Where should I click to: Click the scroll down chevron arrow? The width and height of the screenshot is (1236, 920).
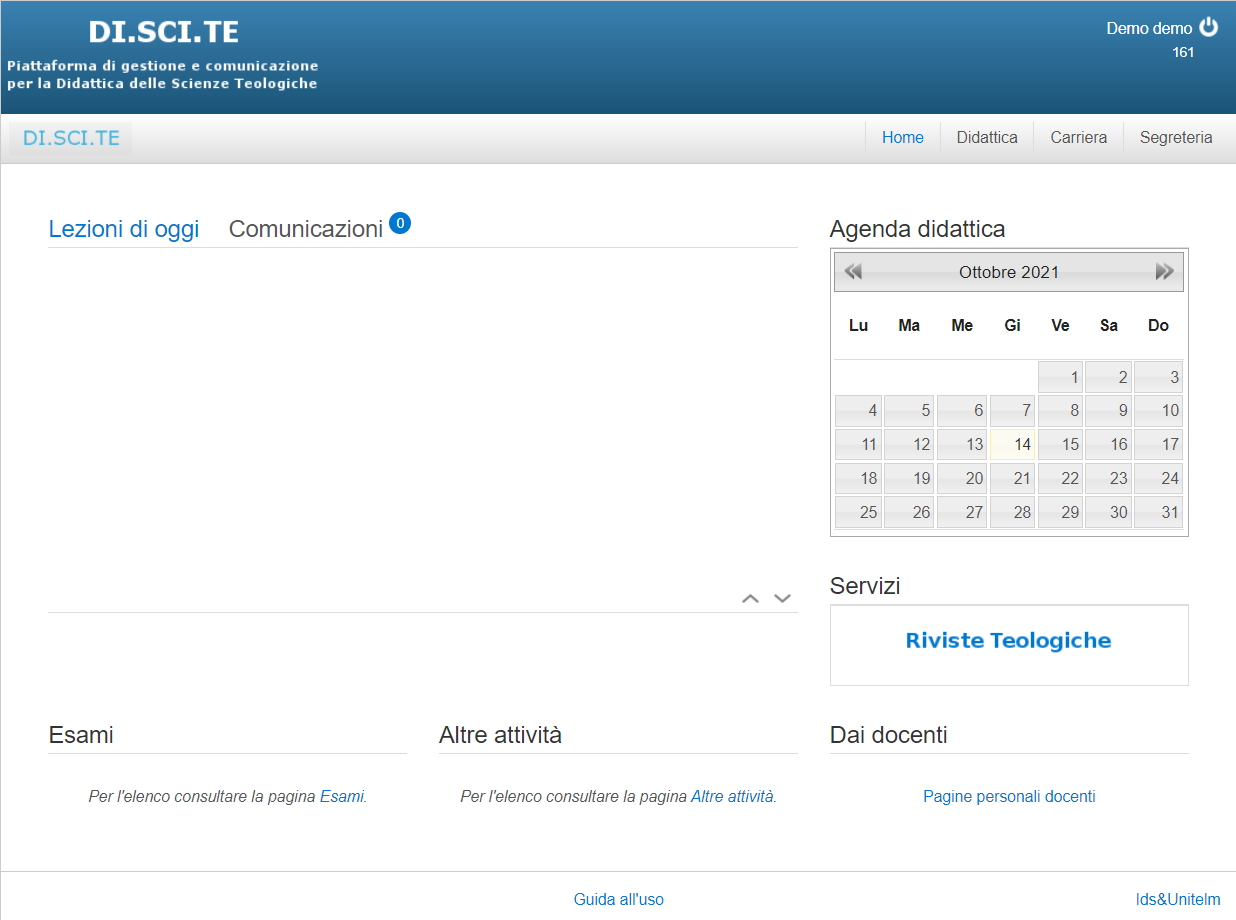tap(783, 598)
